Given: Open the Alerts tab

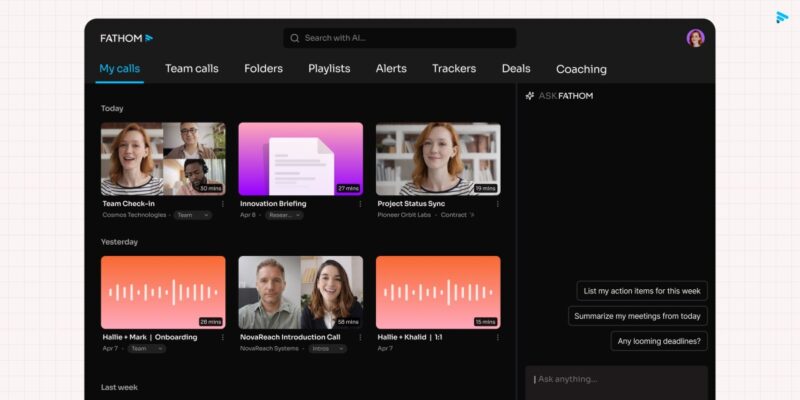Looking at the screenshot, I should point(391,69).
